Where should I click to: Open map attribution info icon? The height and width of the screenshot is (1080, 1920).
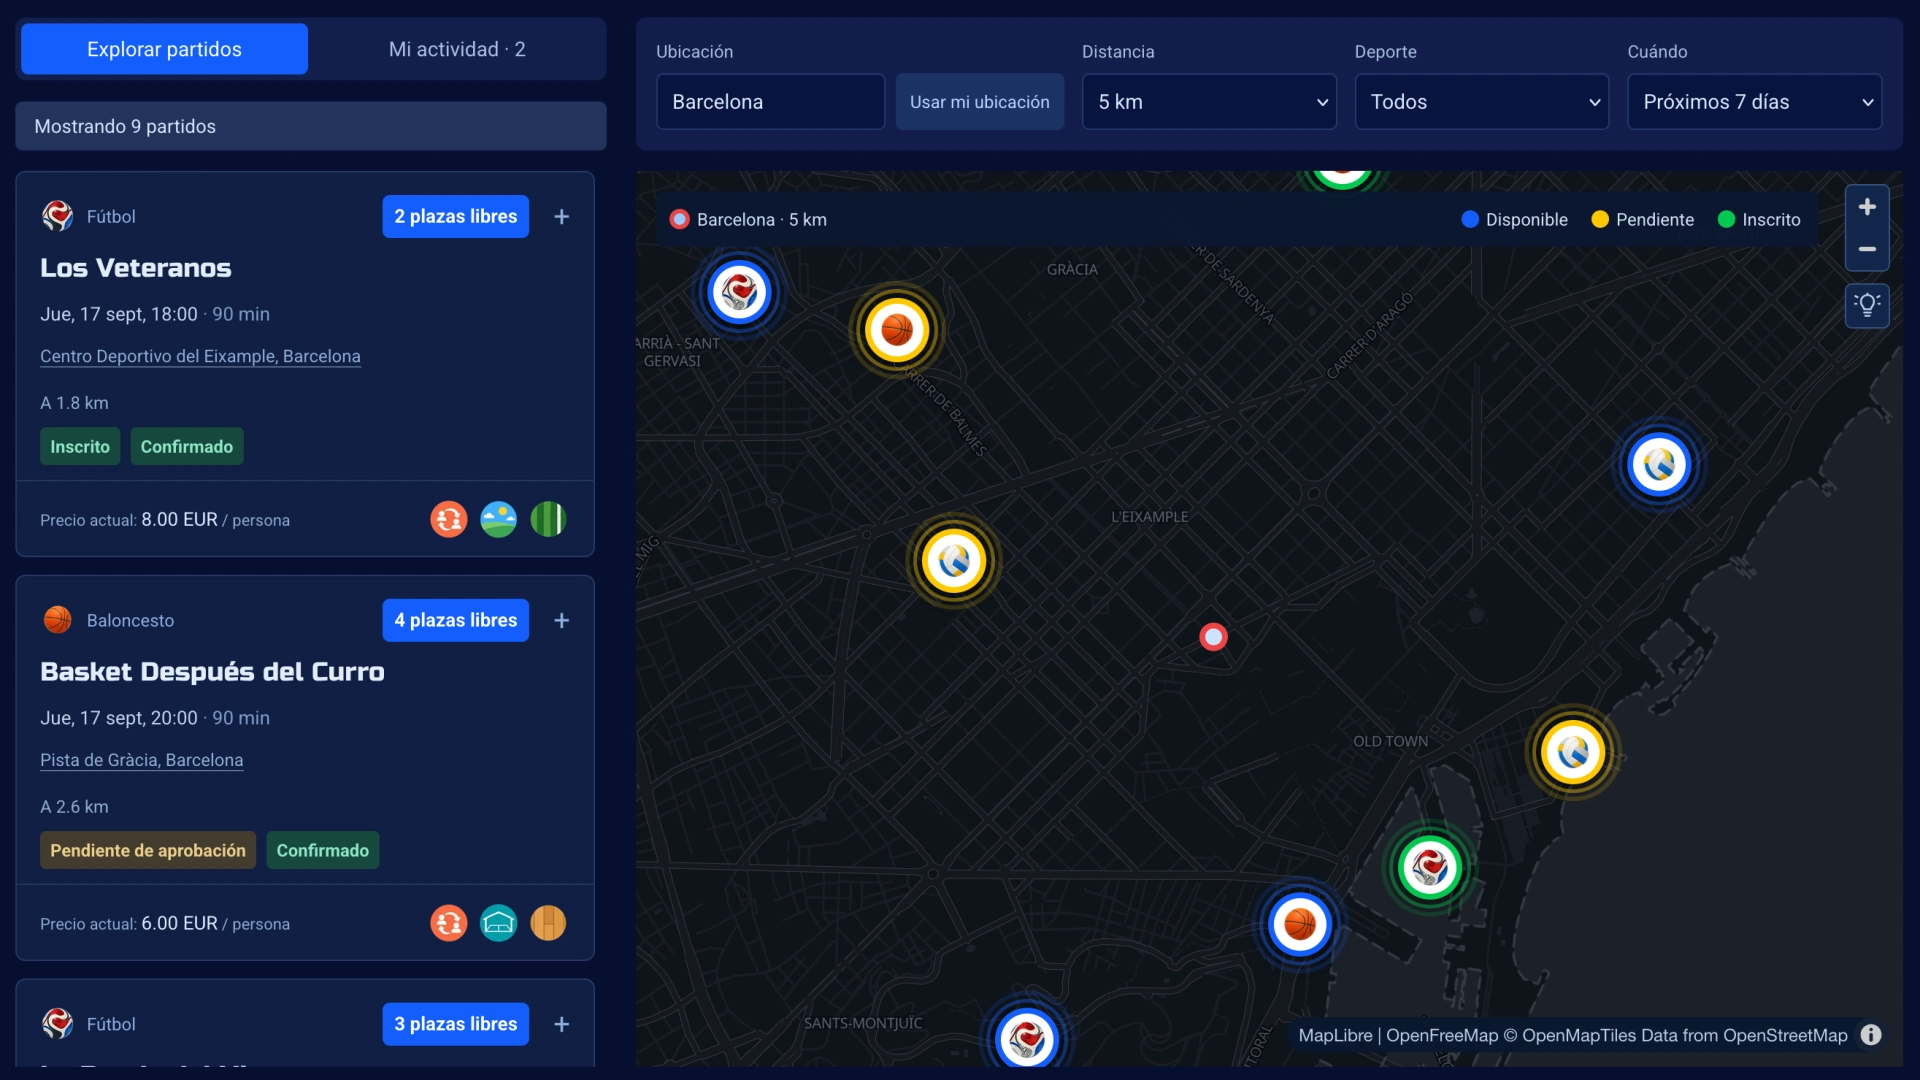[1871, 1035]
